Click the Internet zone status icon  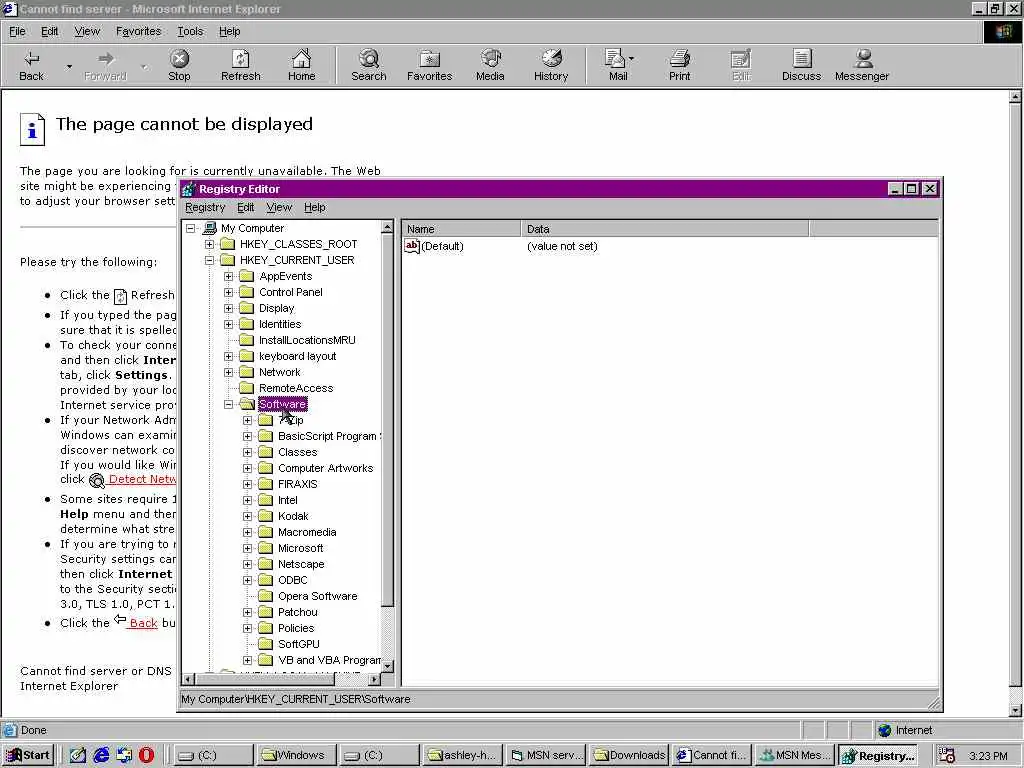coord(884,730)
